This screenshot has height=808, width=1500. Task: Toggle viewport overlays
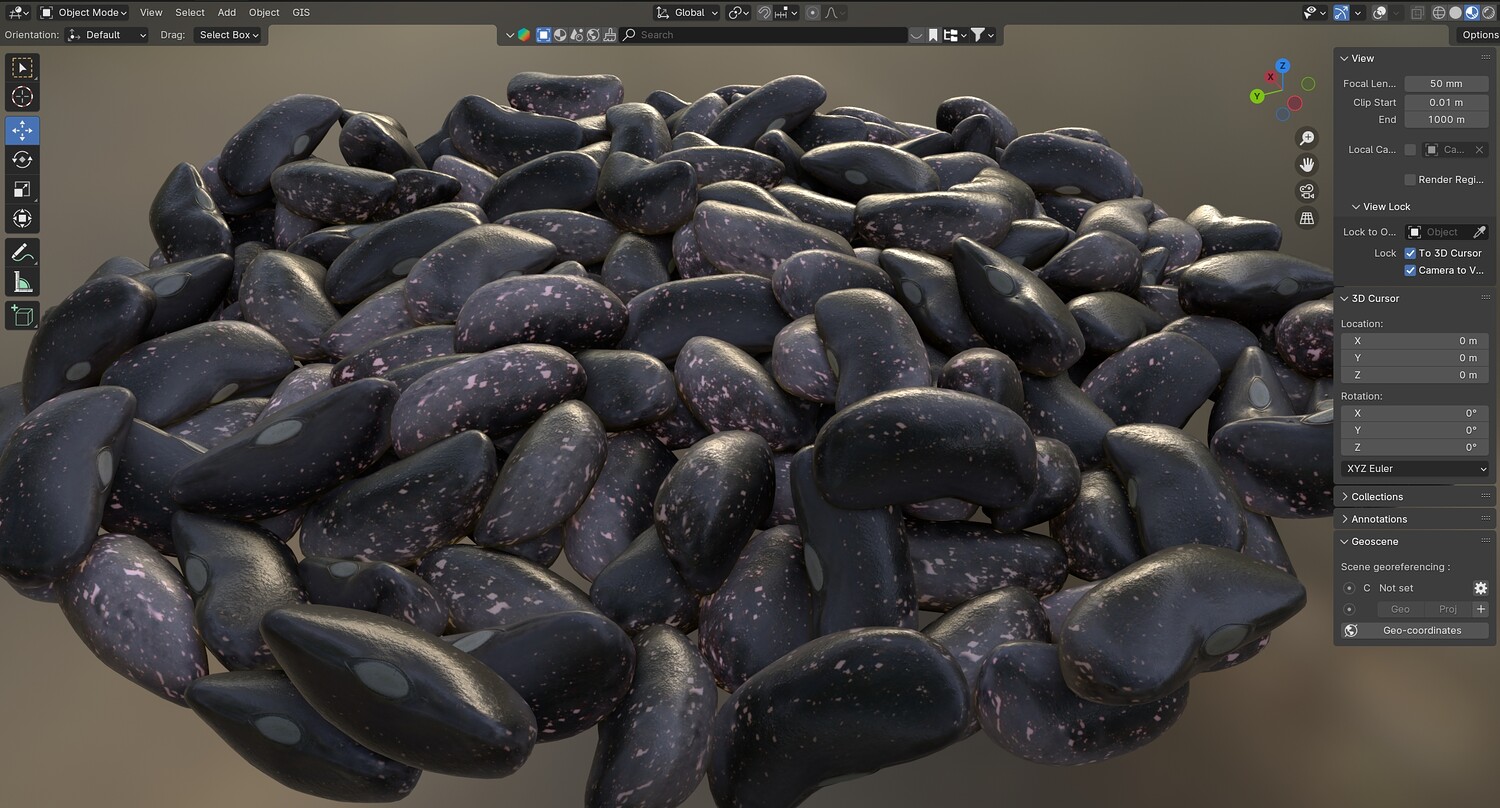point(1379,13)
